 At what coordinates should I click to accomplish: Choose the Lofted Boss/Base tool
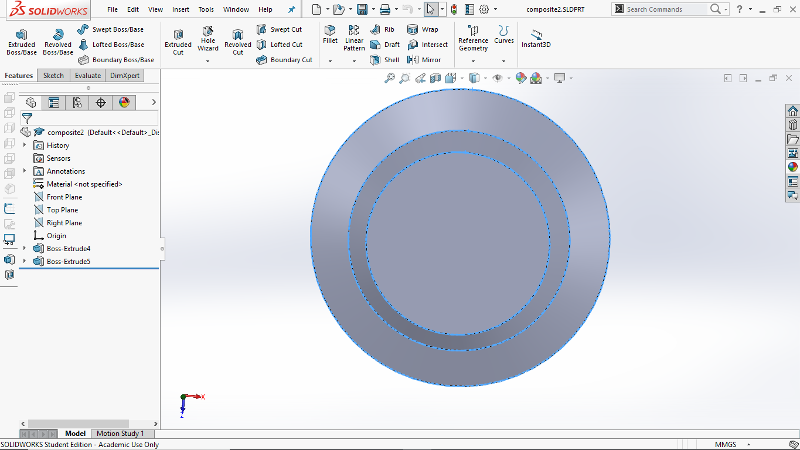[111, 44]
